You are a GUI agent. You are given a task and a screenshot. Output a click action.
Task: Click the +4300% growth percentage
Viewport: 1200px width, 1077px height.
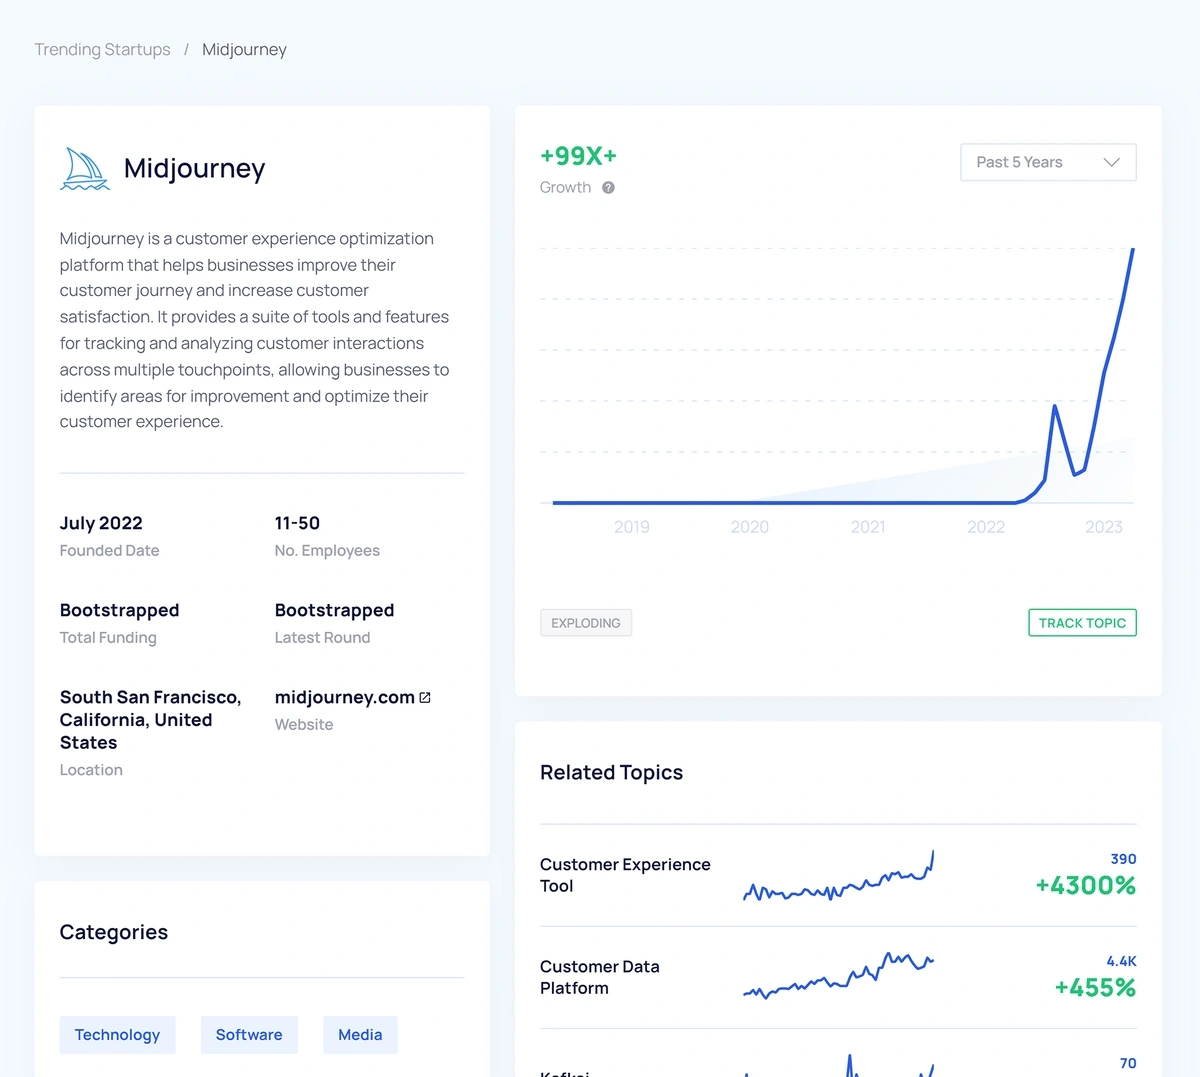[x=1085, y=885]
